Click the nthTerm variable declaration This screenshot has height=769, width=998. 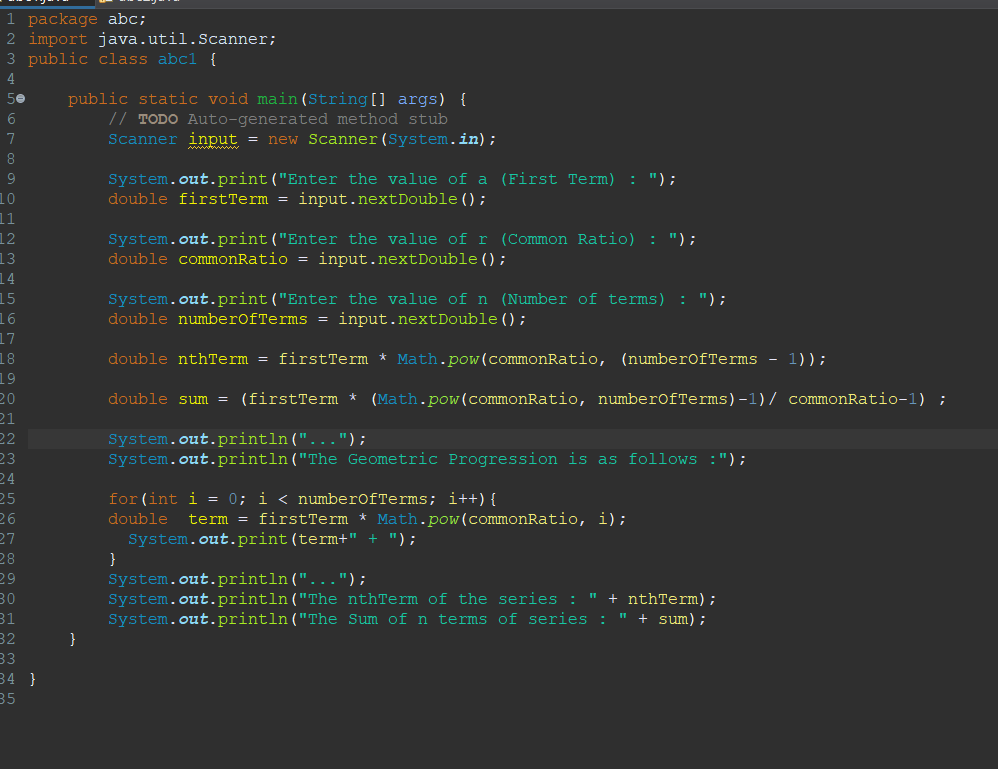[x=213, y=359]
